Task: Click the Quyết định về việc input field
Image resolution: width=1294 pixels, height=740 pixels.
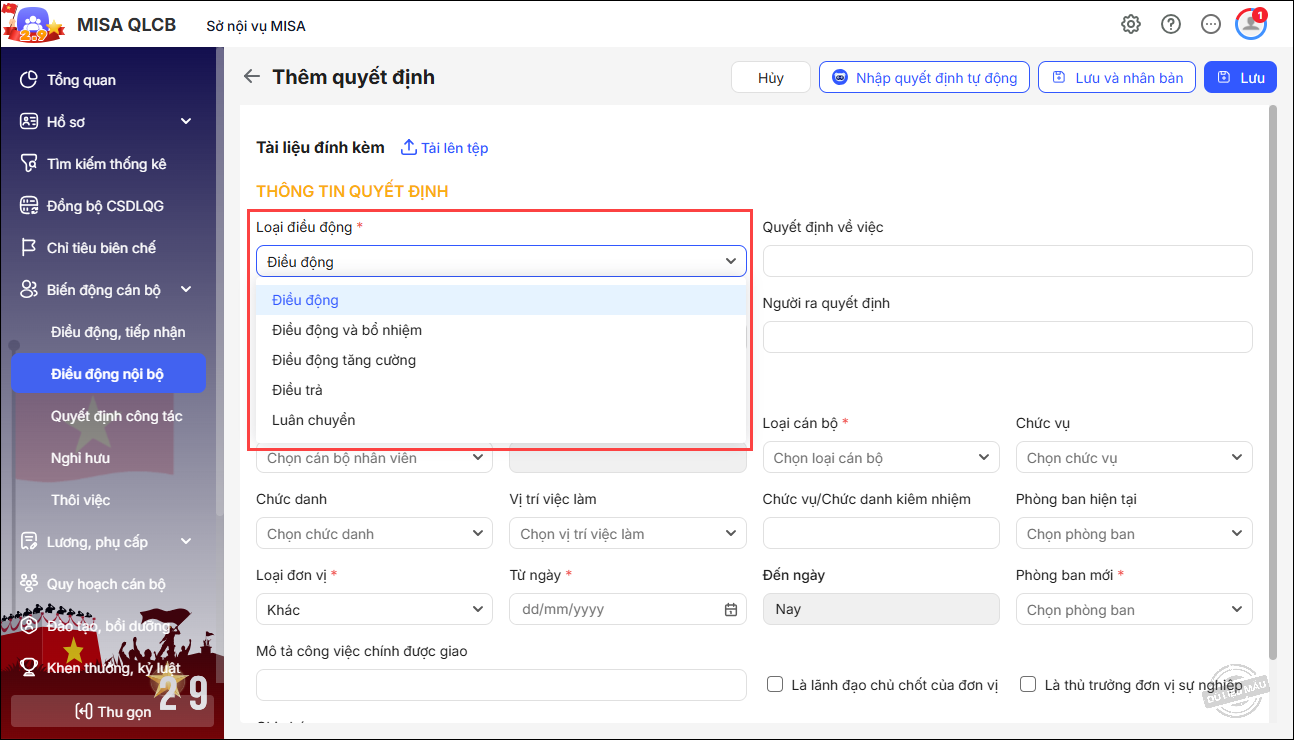Action: pyautogui.click(x=1007, y=261)
